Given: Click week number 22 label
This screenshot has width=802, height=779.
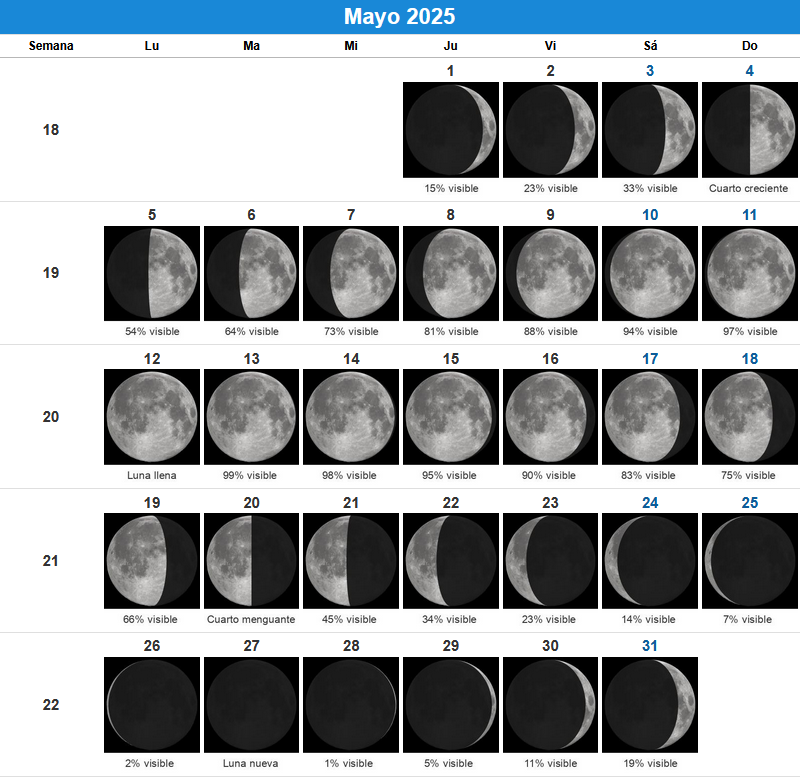Looking at the screenshot, I should coord(51,705).
